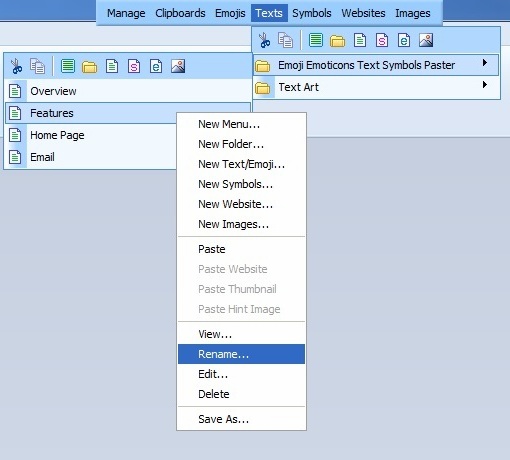Screen dimensions: 510x460
Task: Click New Folder icon in Features toolbar
Action: (x=90, y=67)
